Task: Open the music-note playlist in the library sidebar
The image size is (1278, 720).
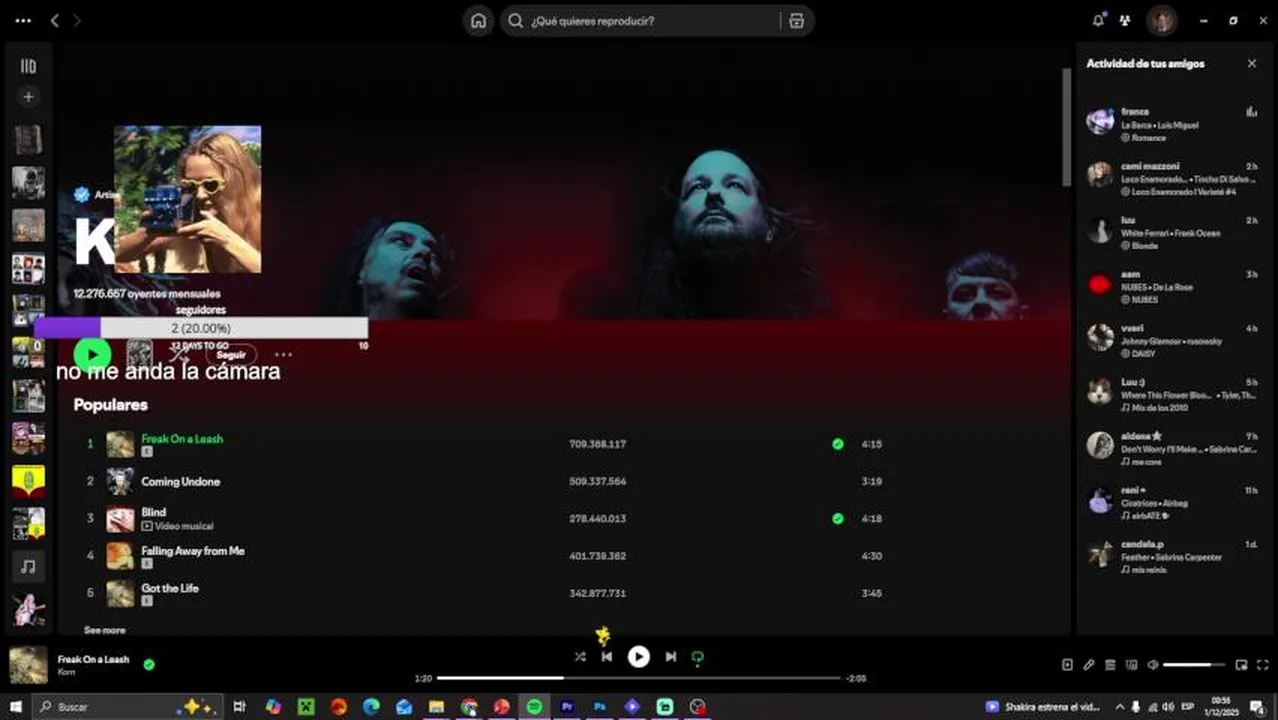Action: [28, 566]
